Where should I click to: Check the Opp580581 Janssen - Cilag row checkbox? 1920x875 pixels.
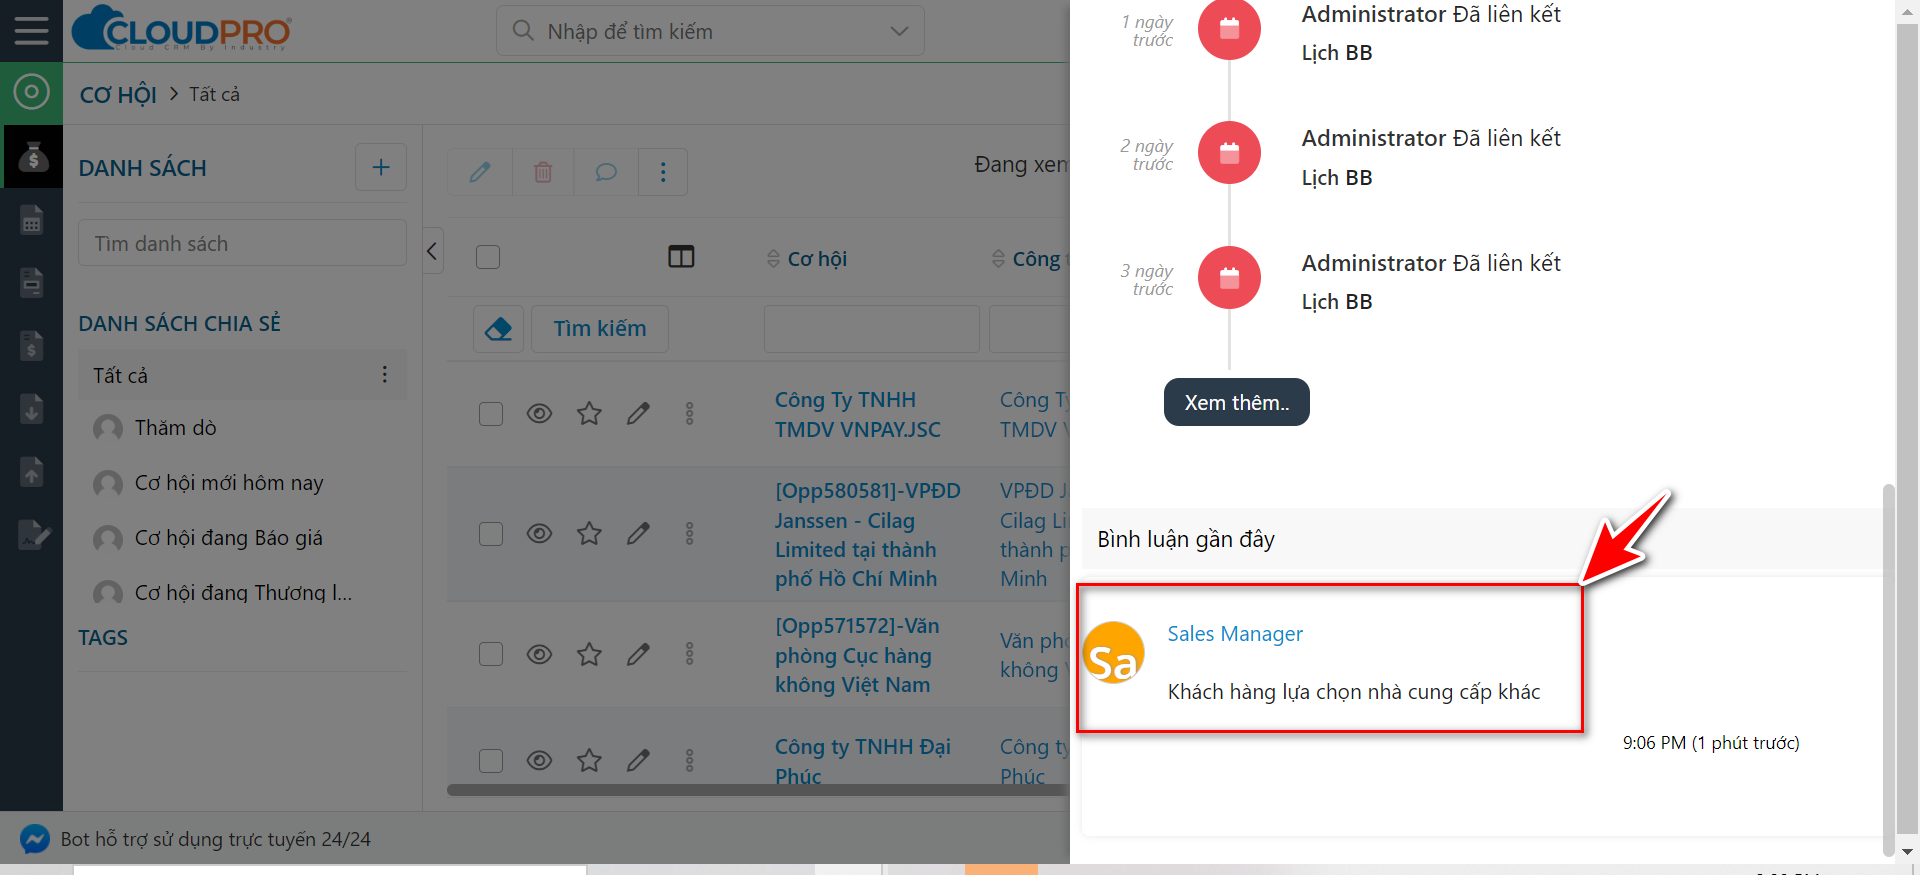pyautogui.click(x=490, y=533)
